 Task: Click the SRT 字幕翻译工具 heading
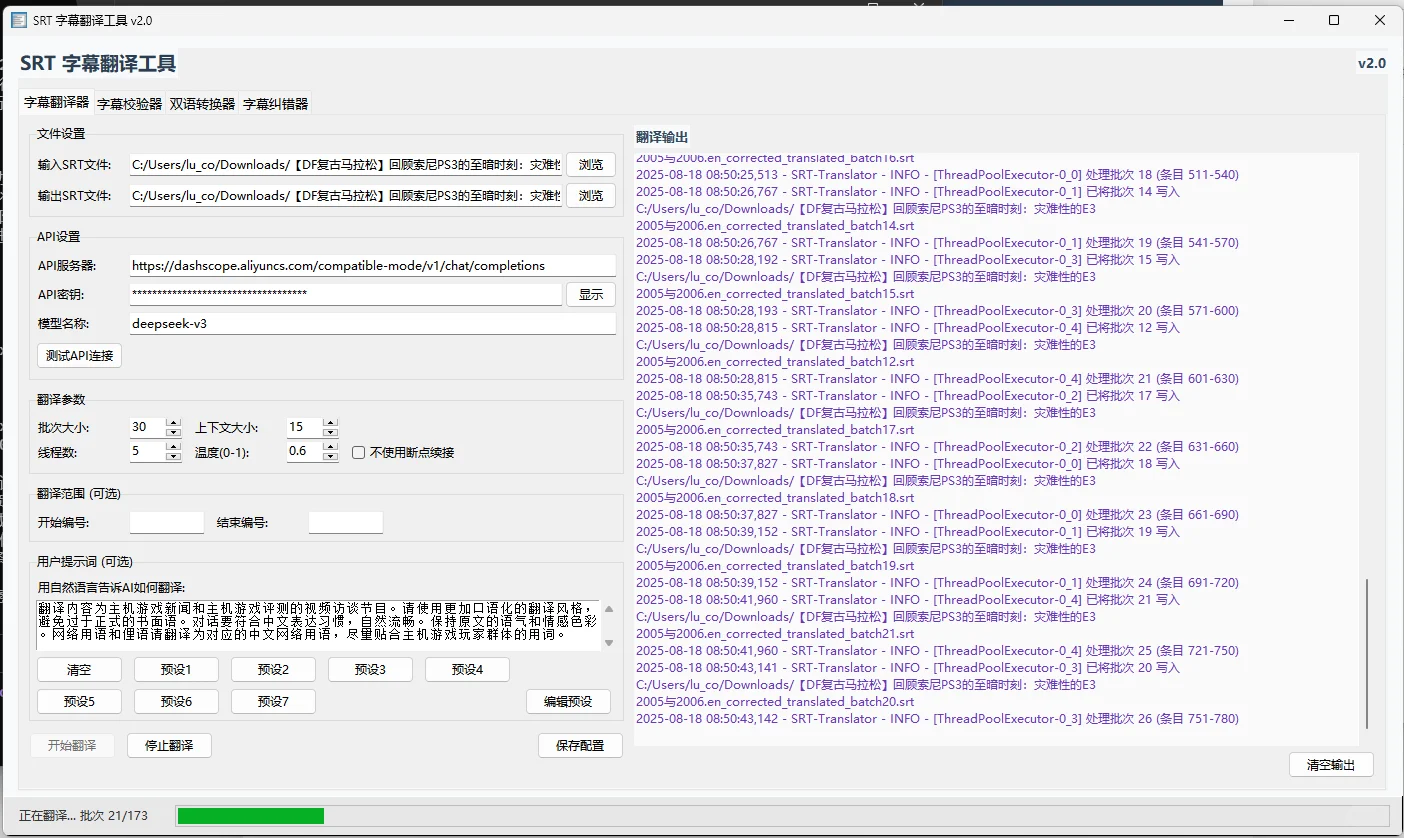point(98,64)
